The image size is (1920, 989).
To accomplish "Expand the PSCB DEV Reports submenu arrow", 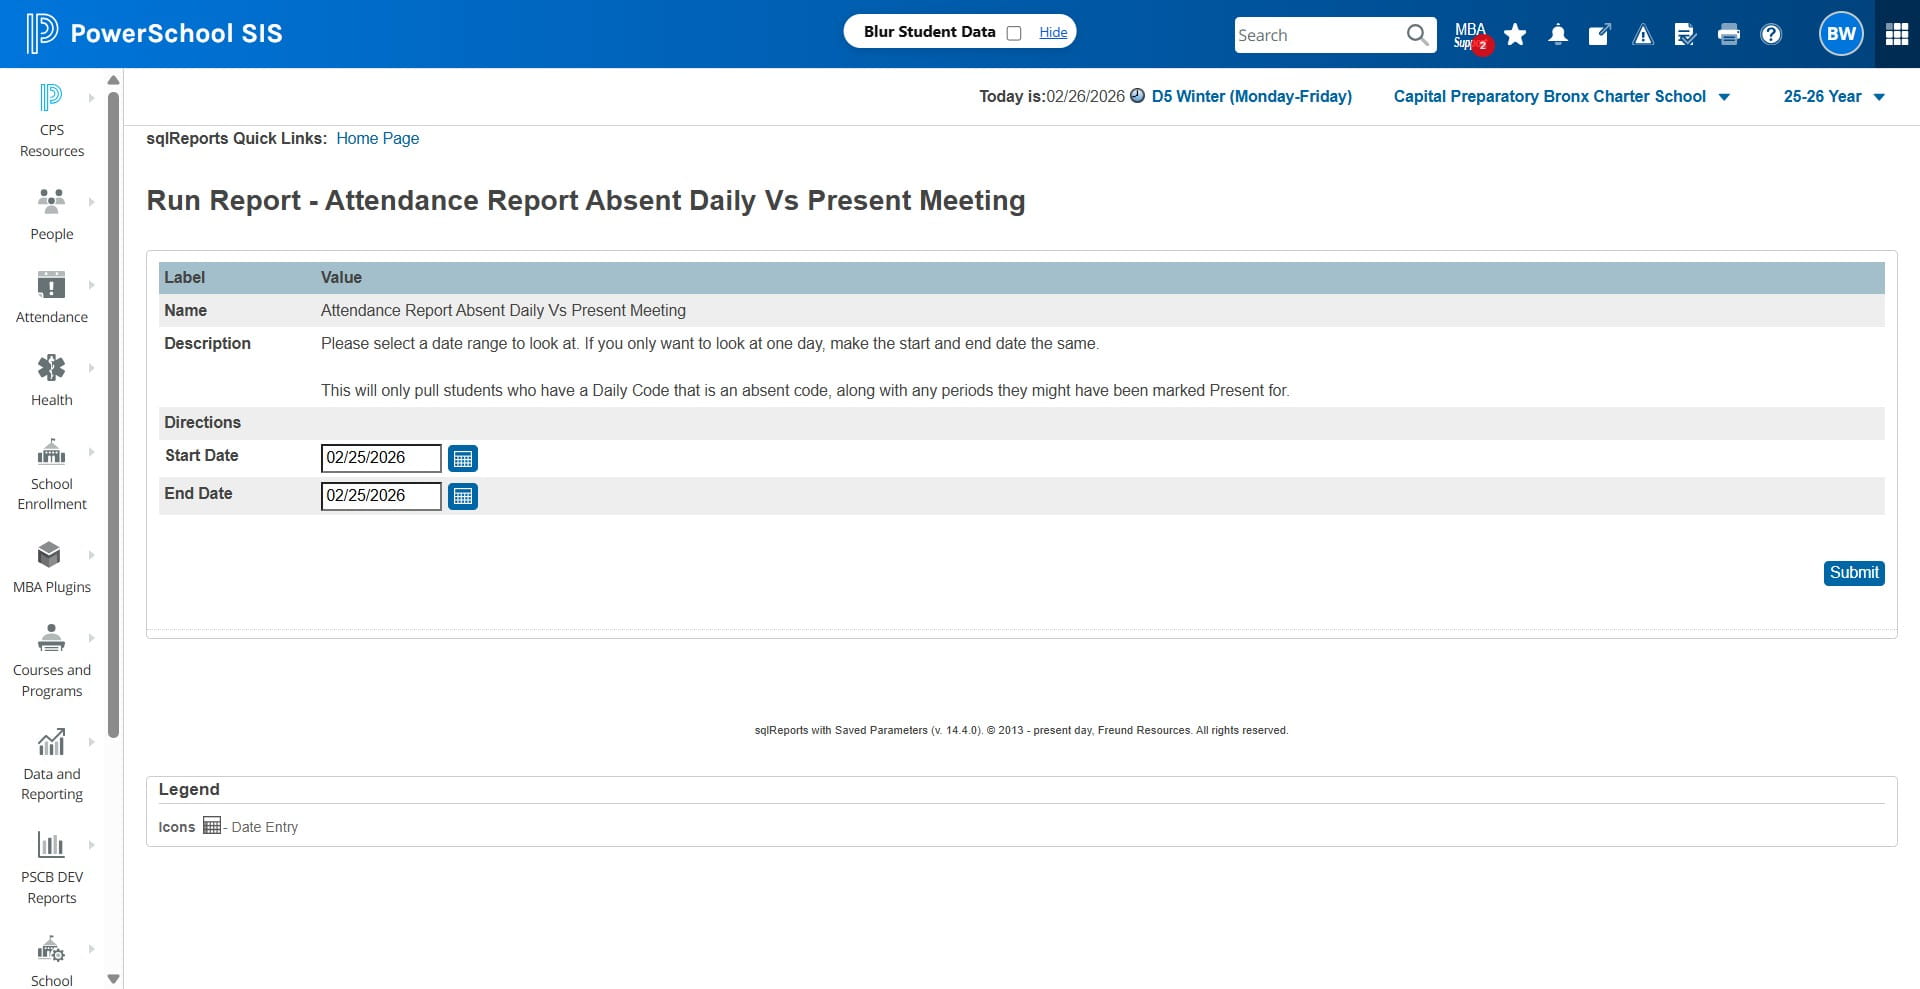I will (92, 845).
